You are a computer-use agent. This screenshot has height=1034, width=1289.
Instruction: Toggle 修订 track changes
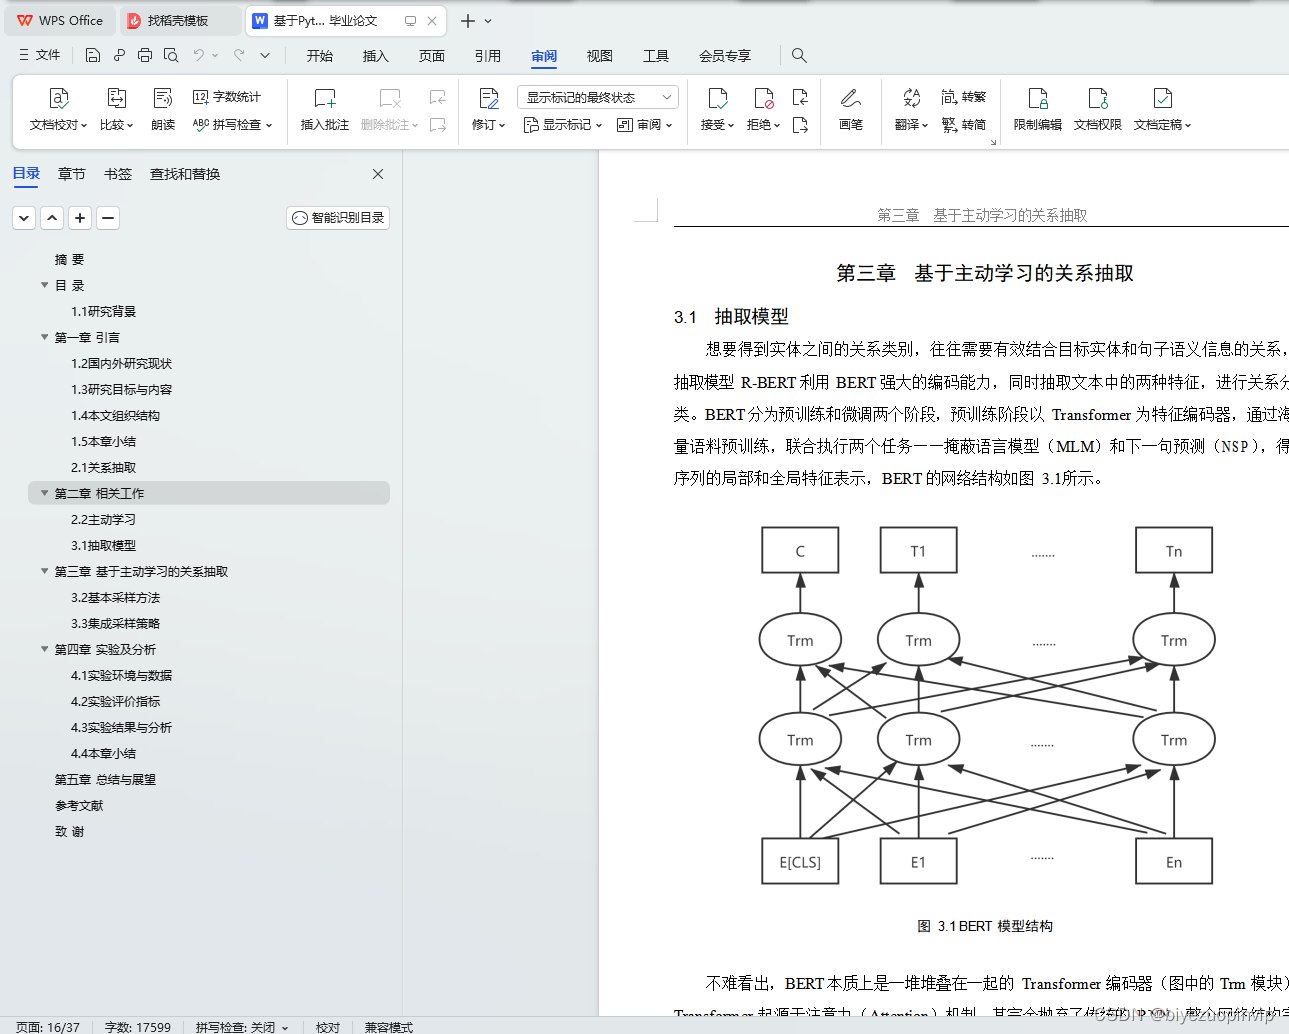tap(486, 110)
